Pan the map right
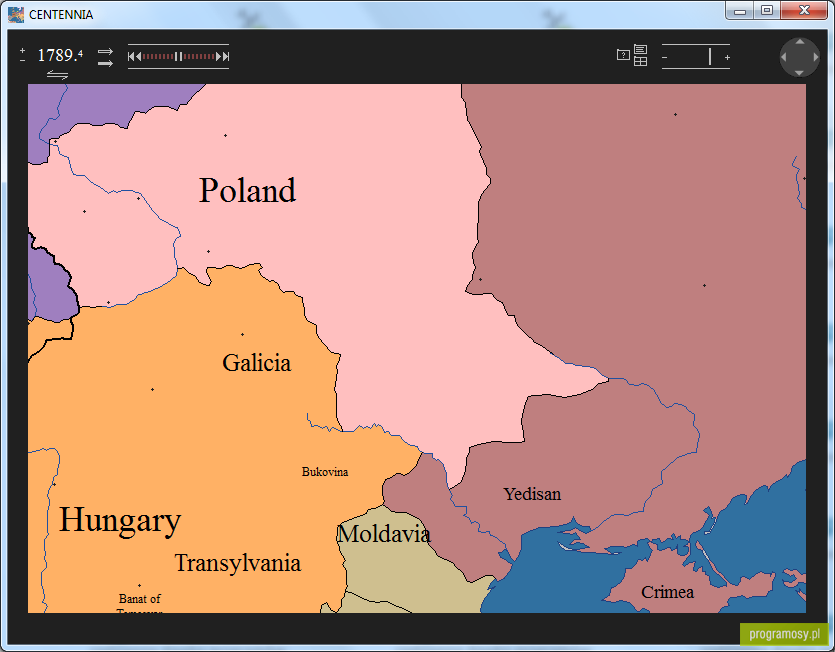 pos(815,57)
